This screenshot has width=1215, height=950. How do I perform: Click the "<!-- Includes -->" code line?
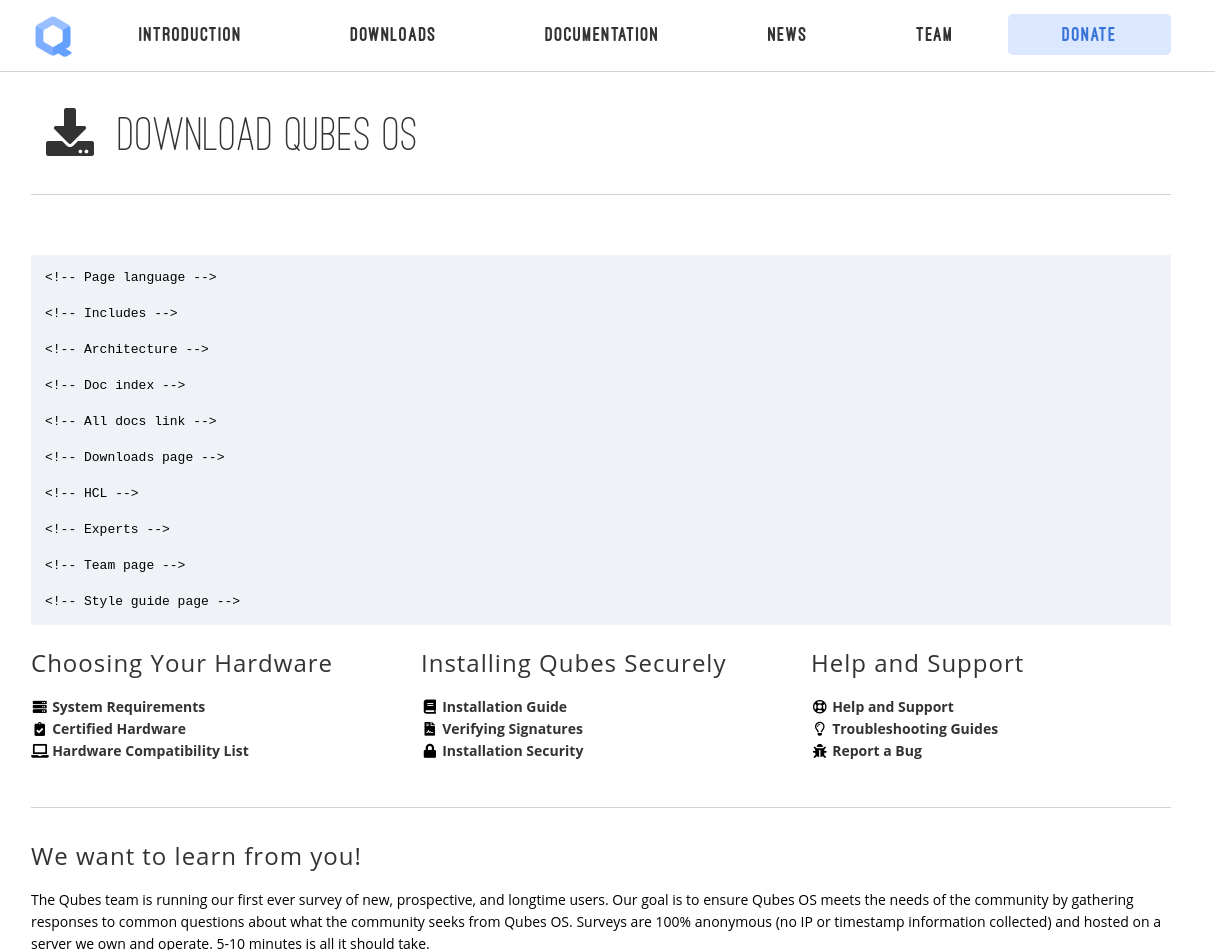(x=111, y=313)
